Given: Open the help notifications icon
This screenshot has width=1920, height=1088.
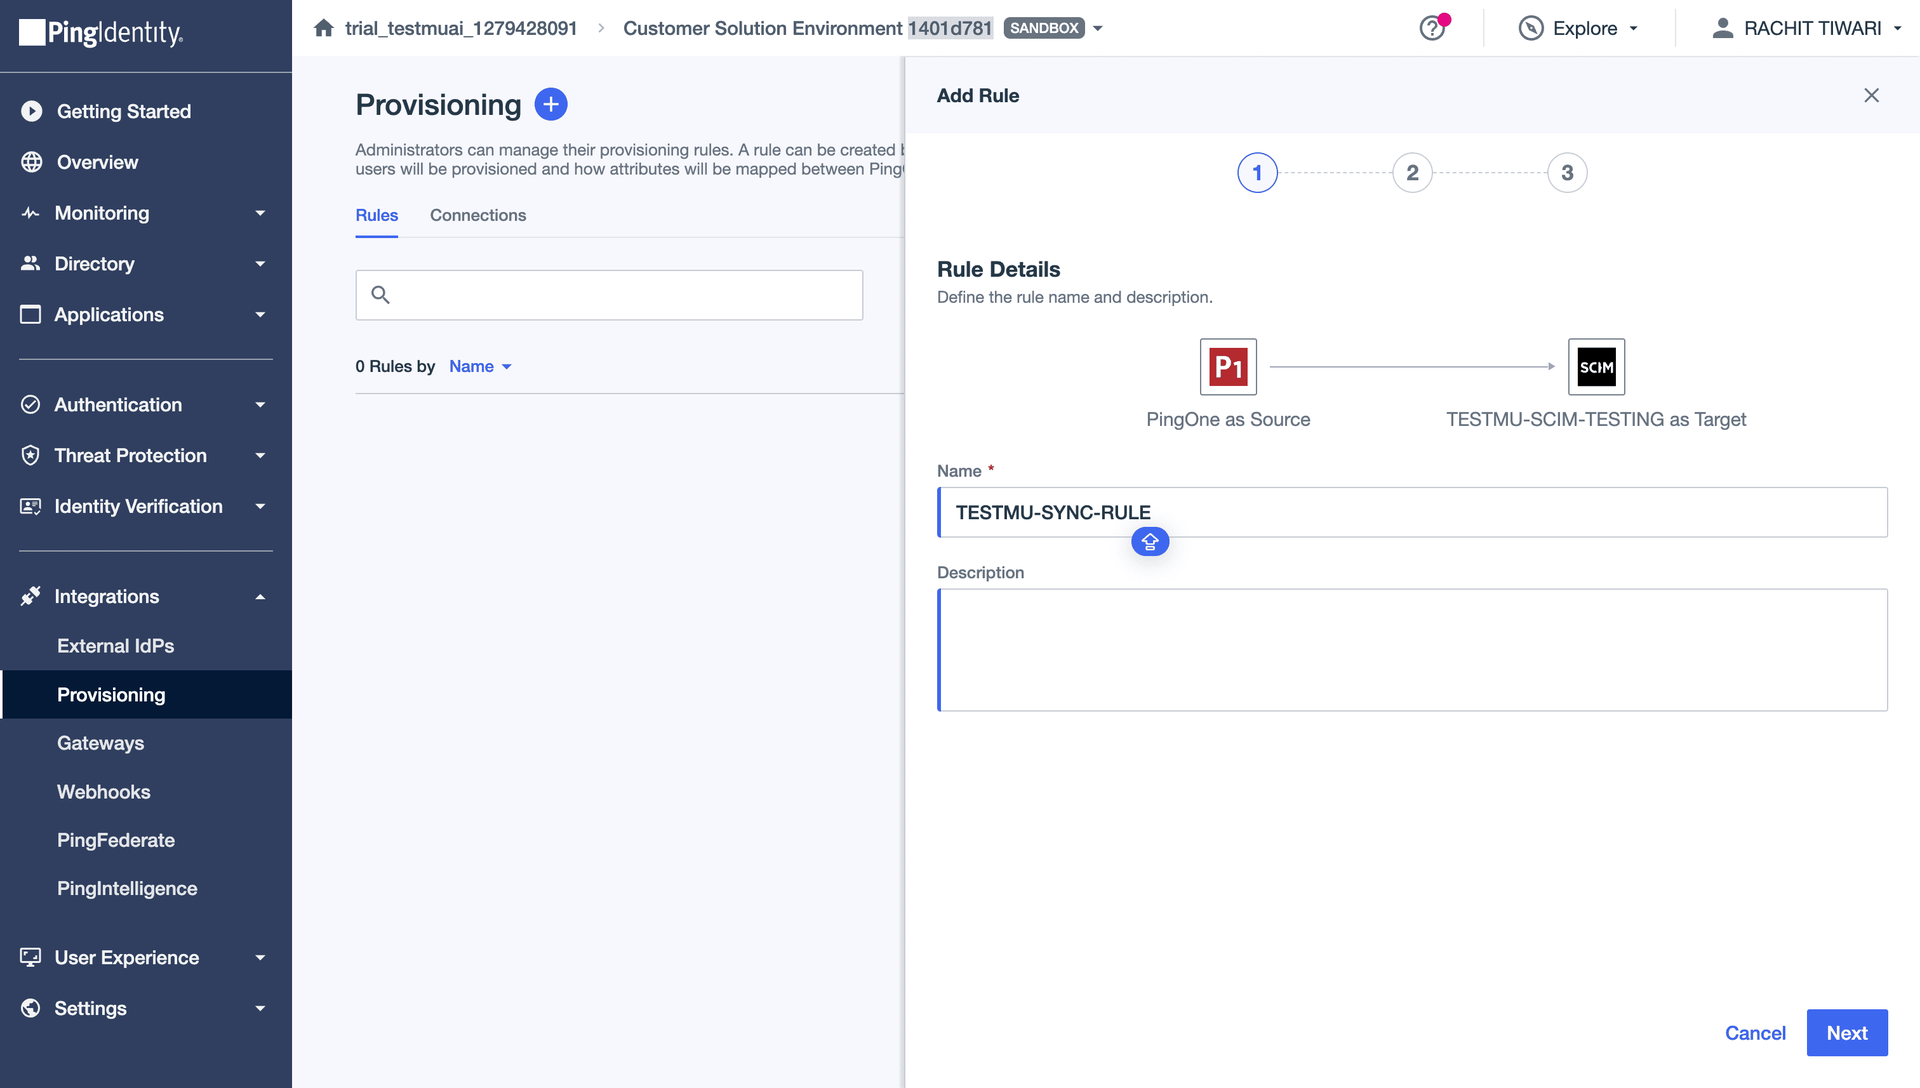Looking at the screenshot, I should [x=1432, y=28].
